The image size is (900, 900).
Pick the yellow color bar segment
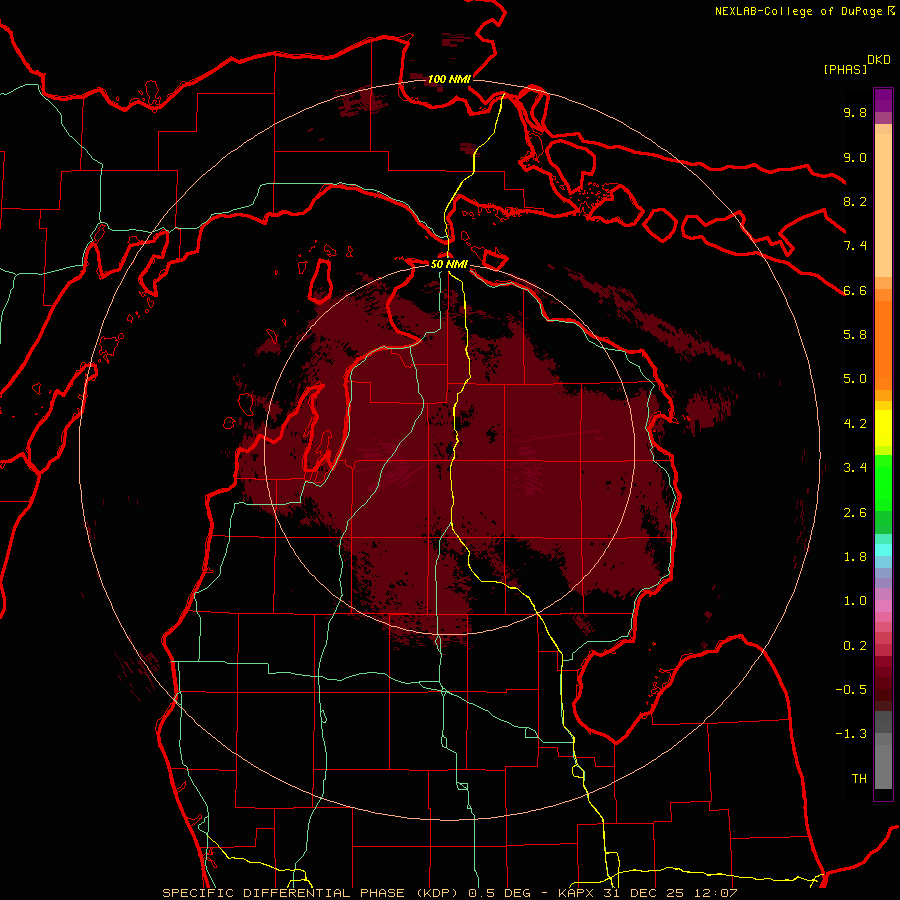(x=883, y=428)
